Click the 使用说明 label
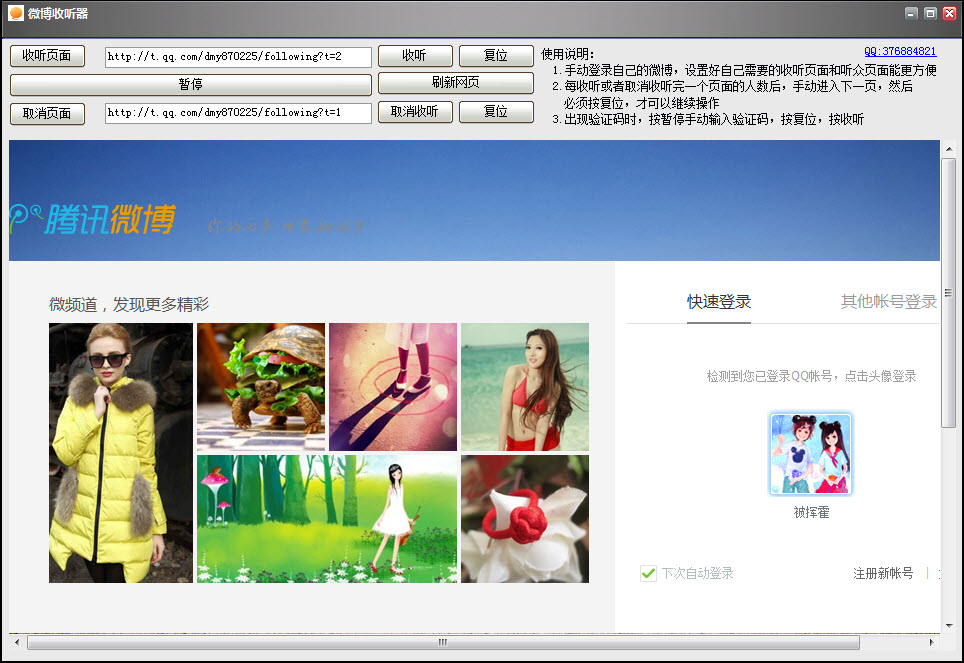 (x=567, y=54)
